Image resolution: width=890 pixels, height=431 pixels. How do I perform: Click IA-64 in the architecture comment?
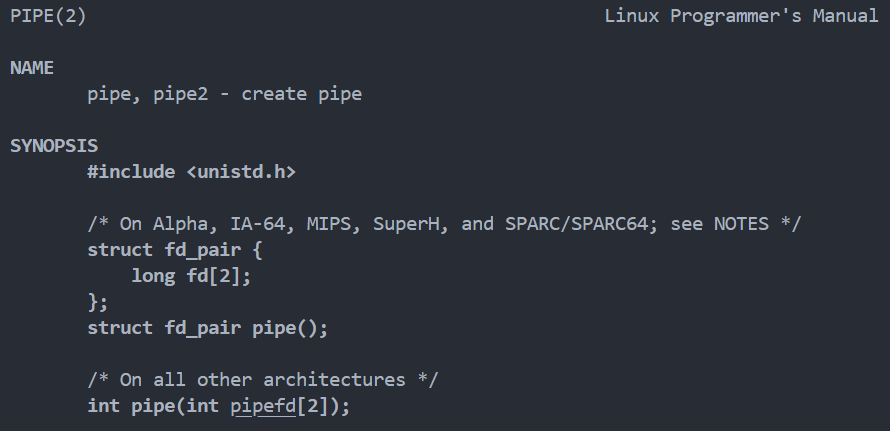tap(263, 224)
